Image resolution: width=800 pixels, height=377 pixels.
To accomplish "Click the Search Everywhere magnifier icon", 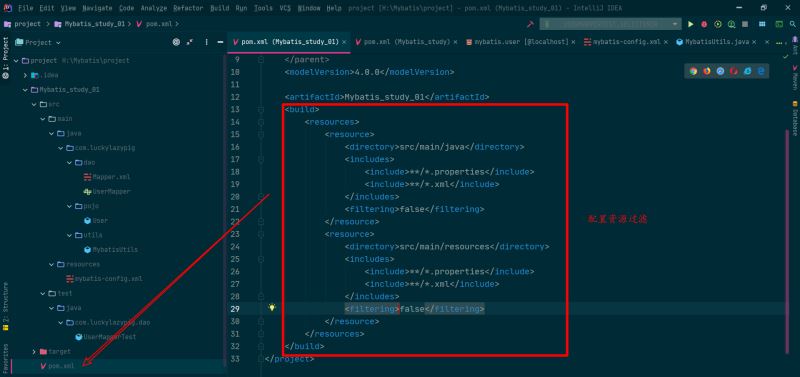I will (792, 24).
